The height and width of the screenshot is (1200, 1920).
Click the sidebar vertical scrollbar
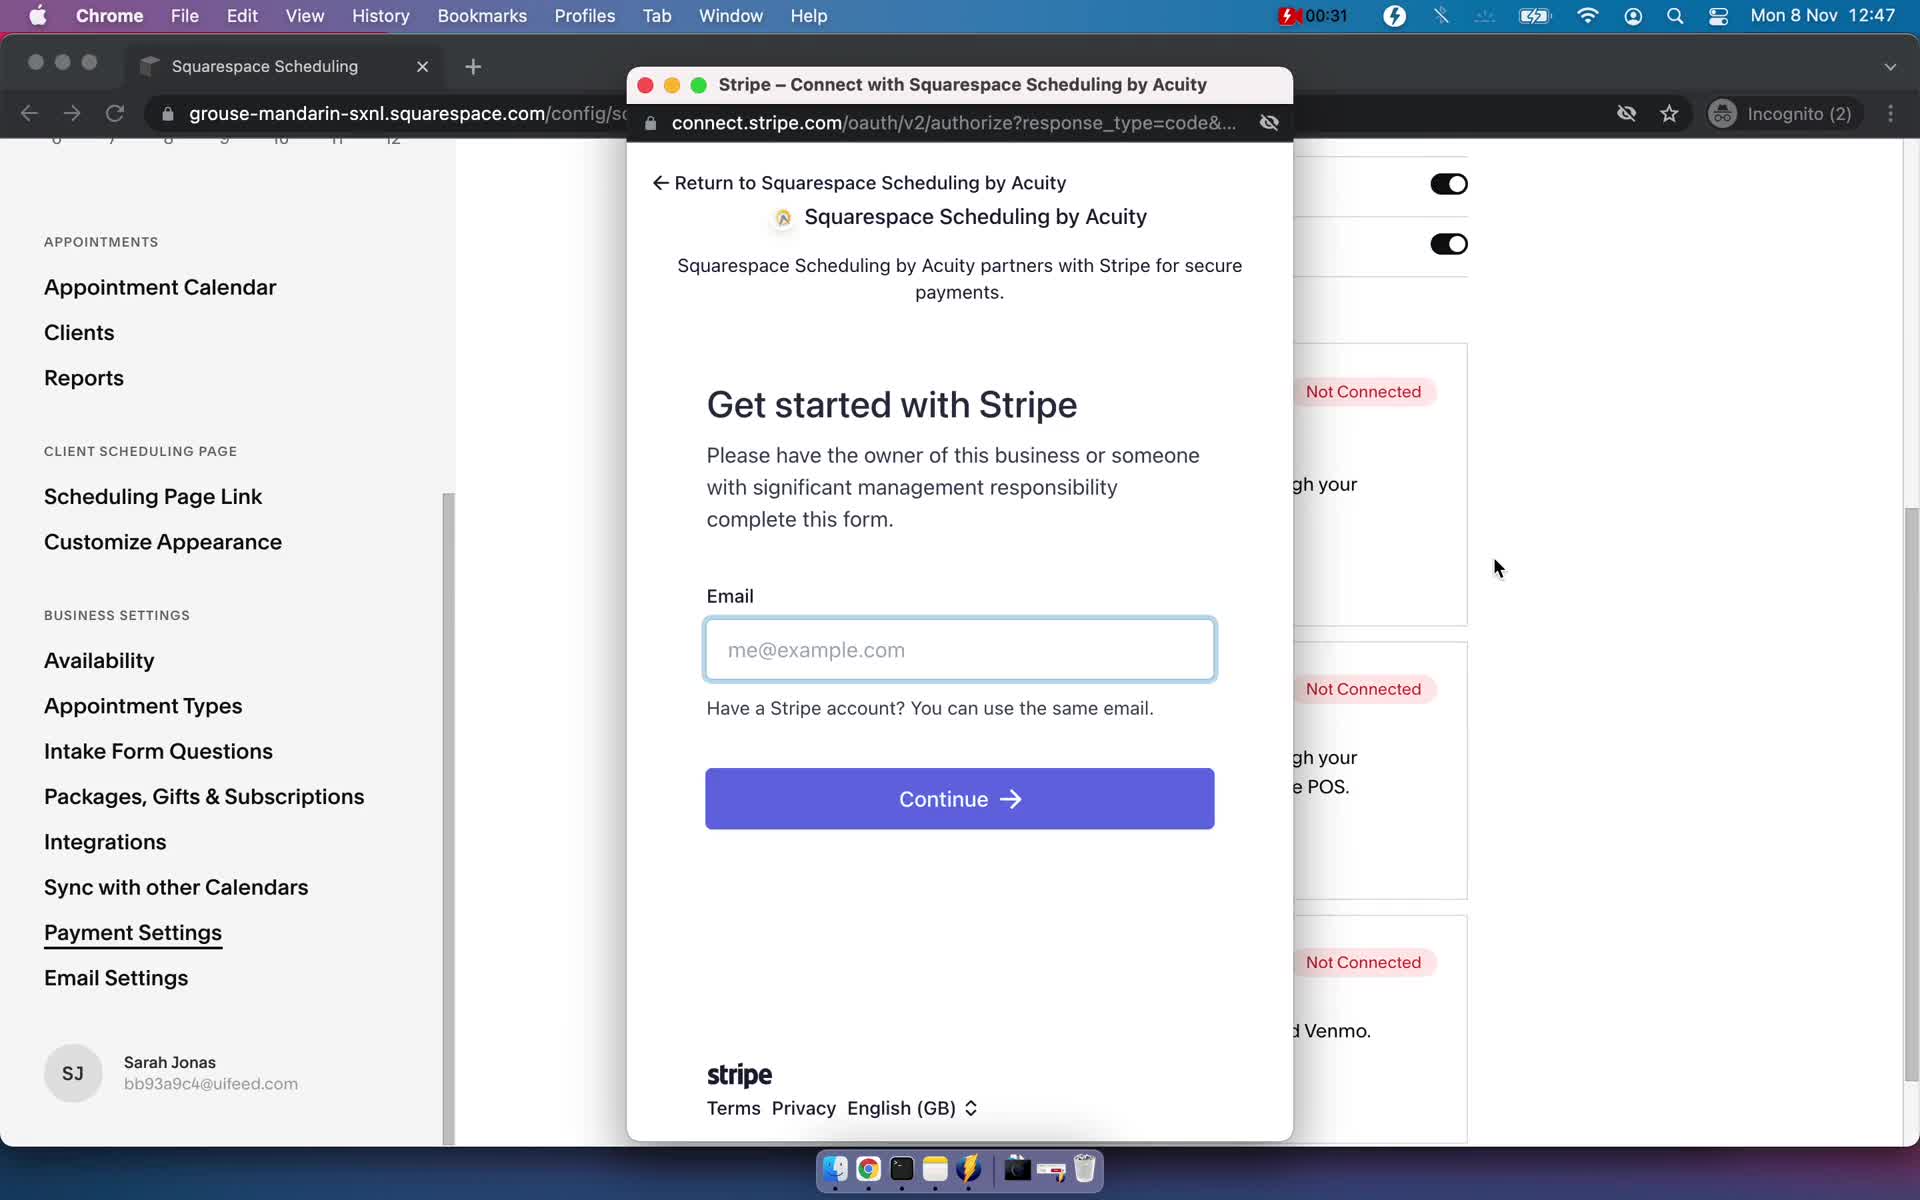point(448,818)
